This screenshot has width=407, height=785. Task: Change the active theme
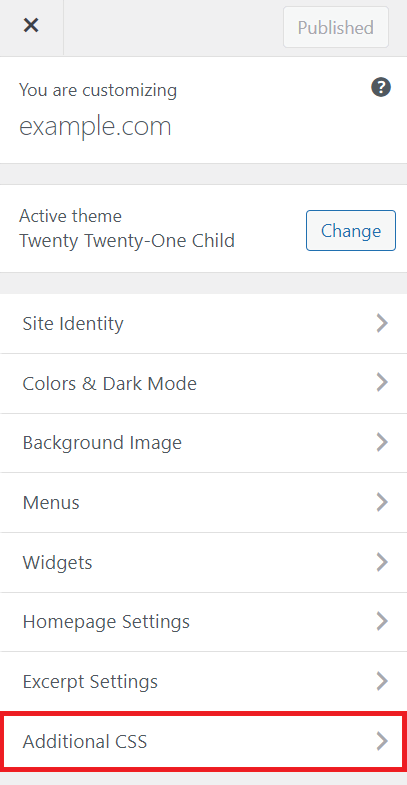click(351, 230)
